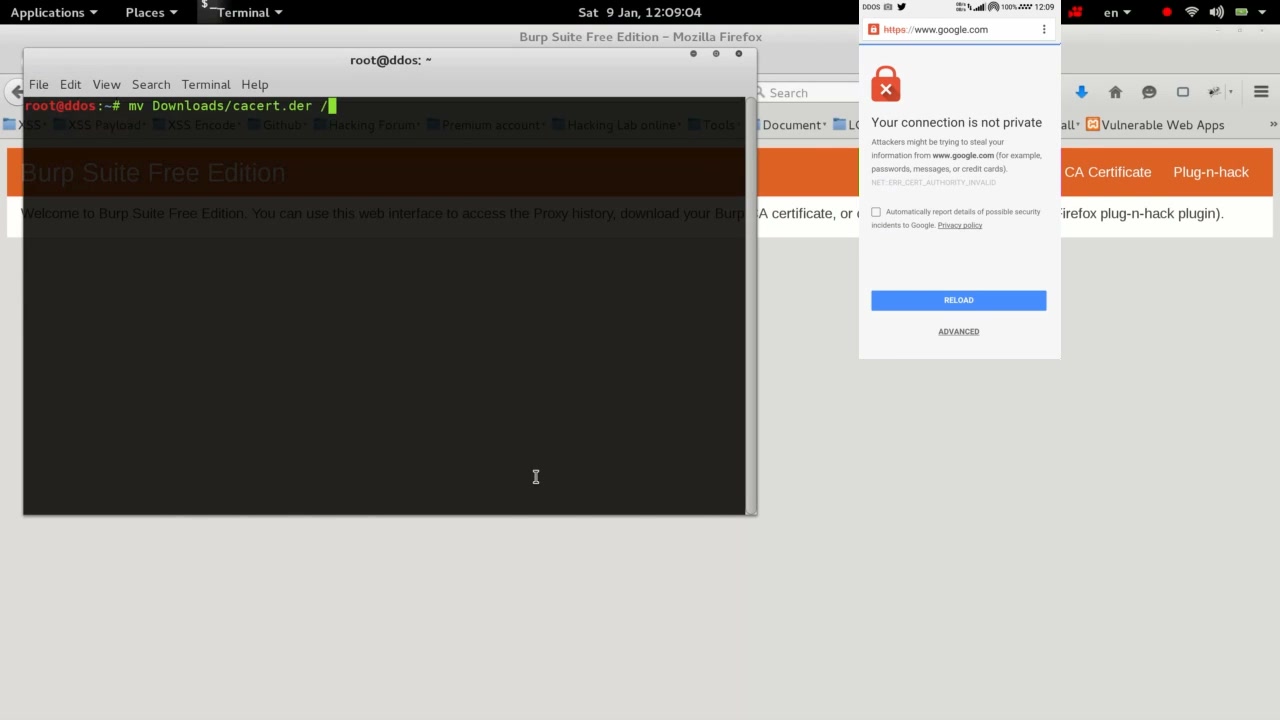1280x720 pixels.
Task: Open the Privacy policy link
Action: (x=960, y=225)
